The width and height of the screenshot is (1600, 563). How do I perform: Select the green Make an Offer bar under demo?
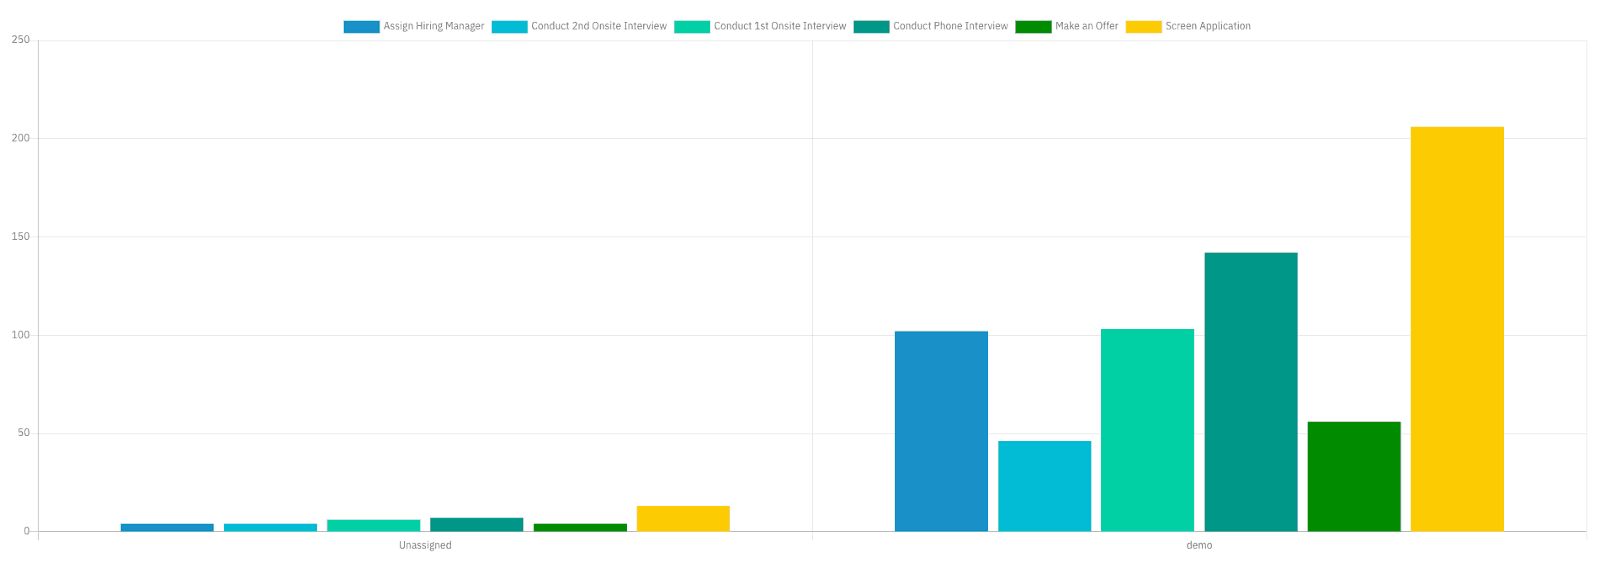point(1354,476)
